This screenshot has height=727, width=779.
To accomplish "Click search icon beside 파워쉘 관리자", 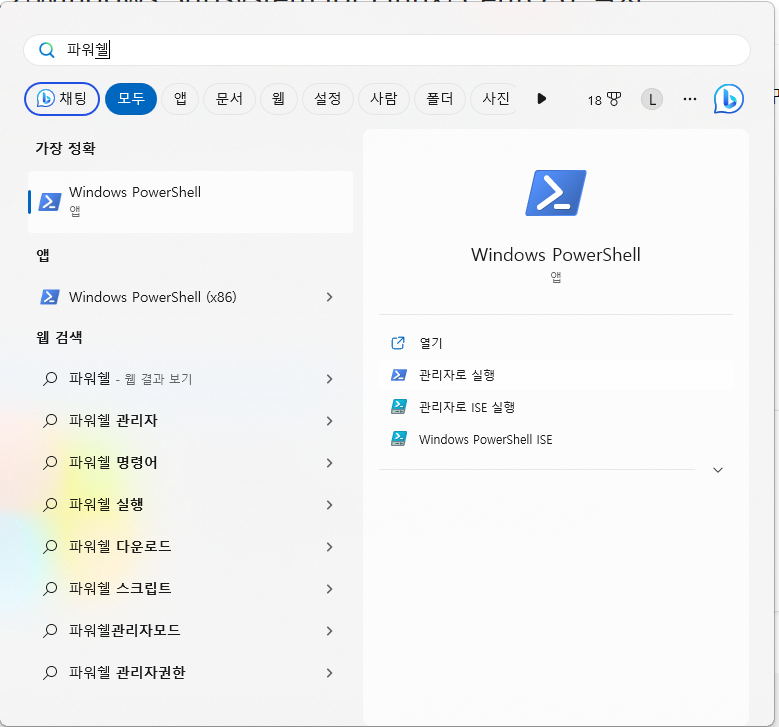I will click(x=50, y=421).
